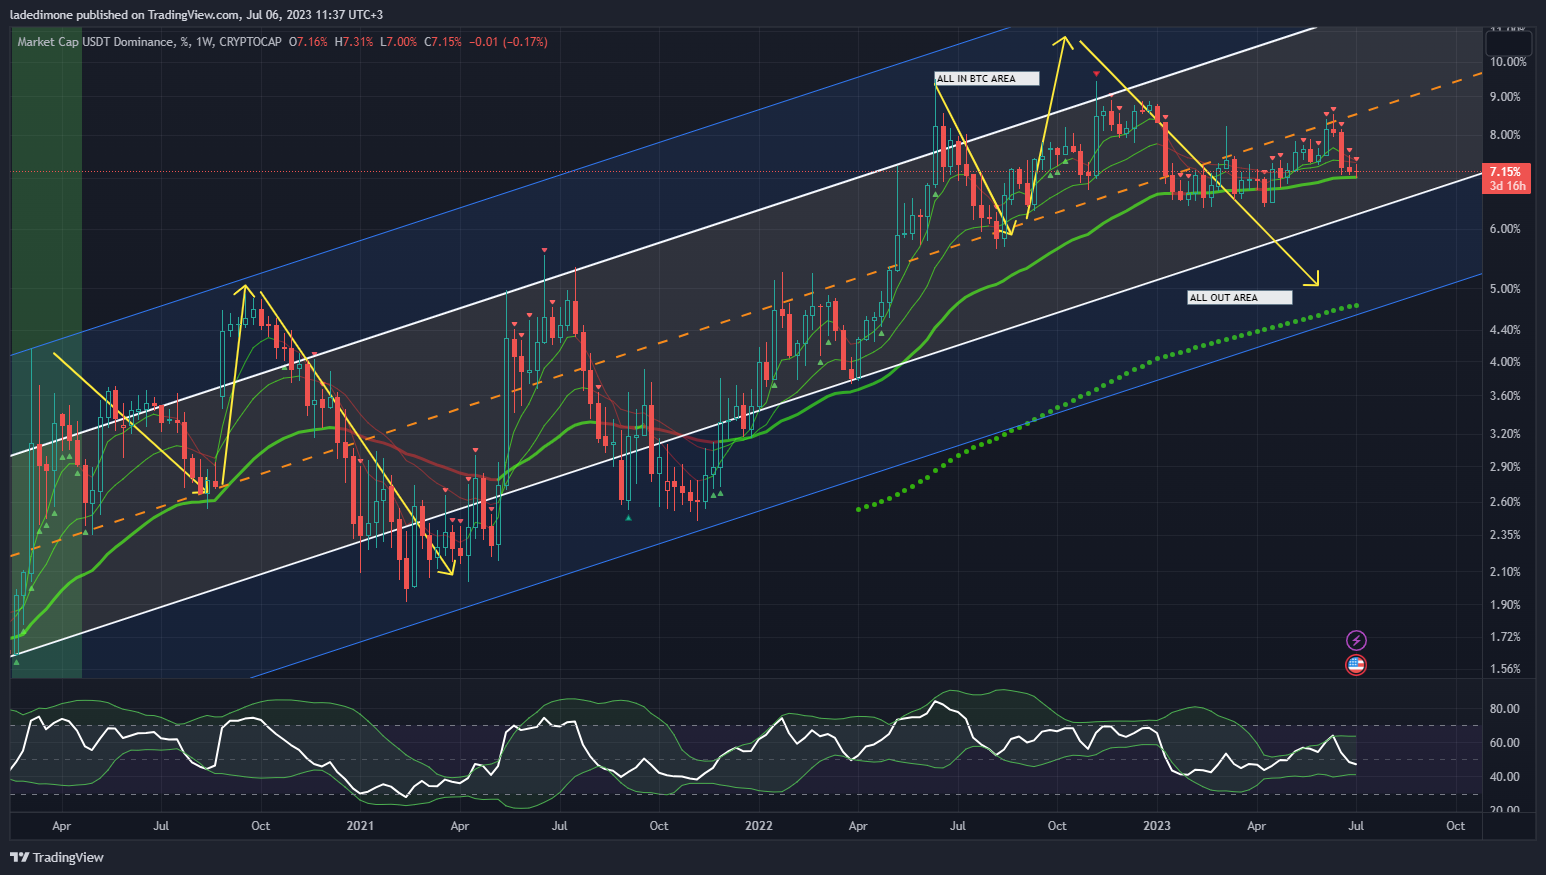Select the ALL OUT AREA text label

(x=1240, y=298)
